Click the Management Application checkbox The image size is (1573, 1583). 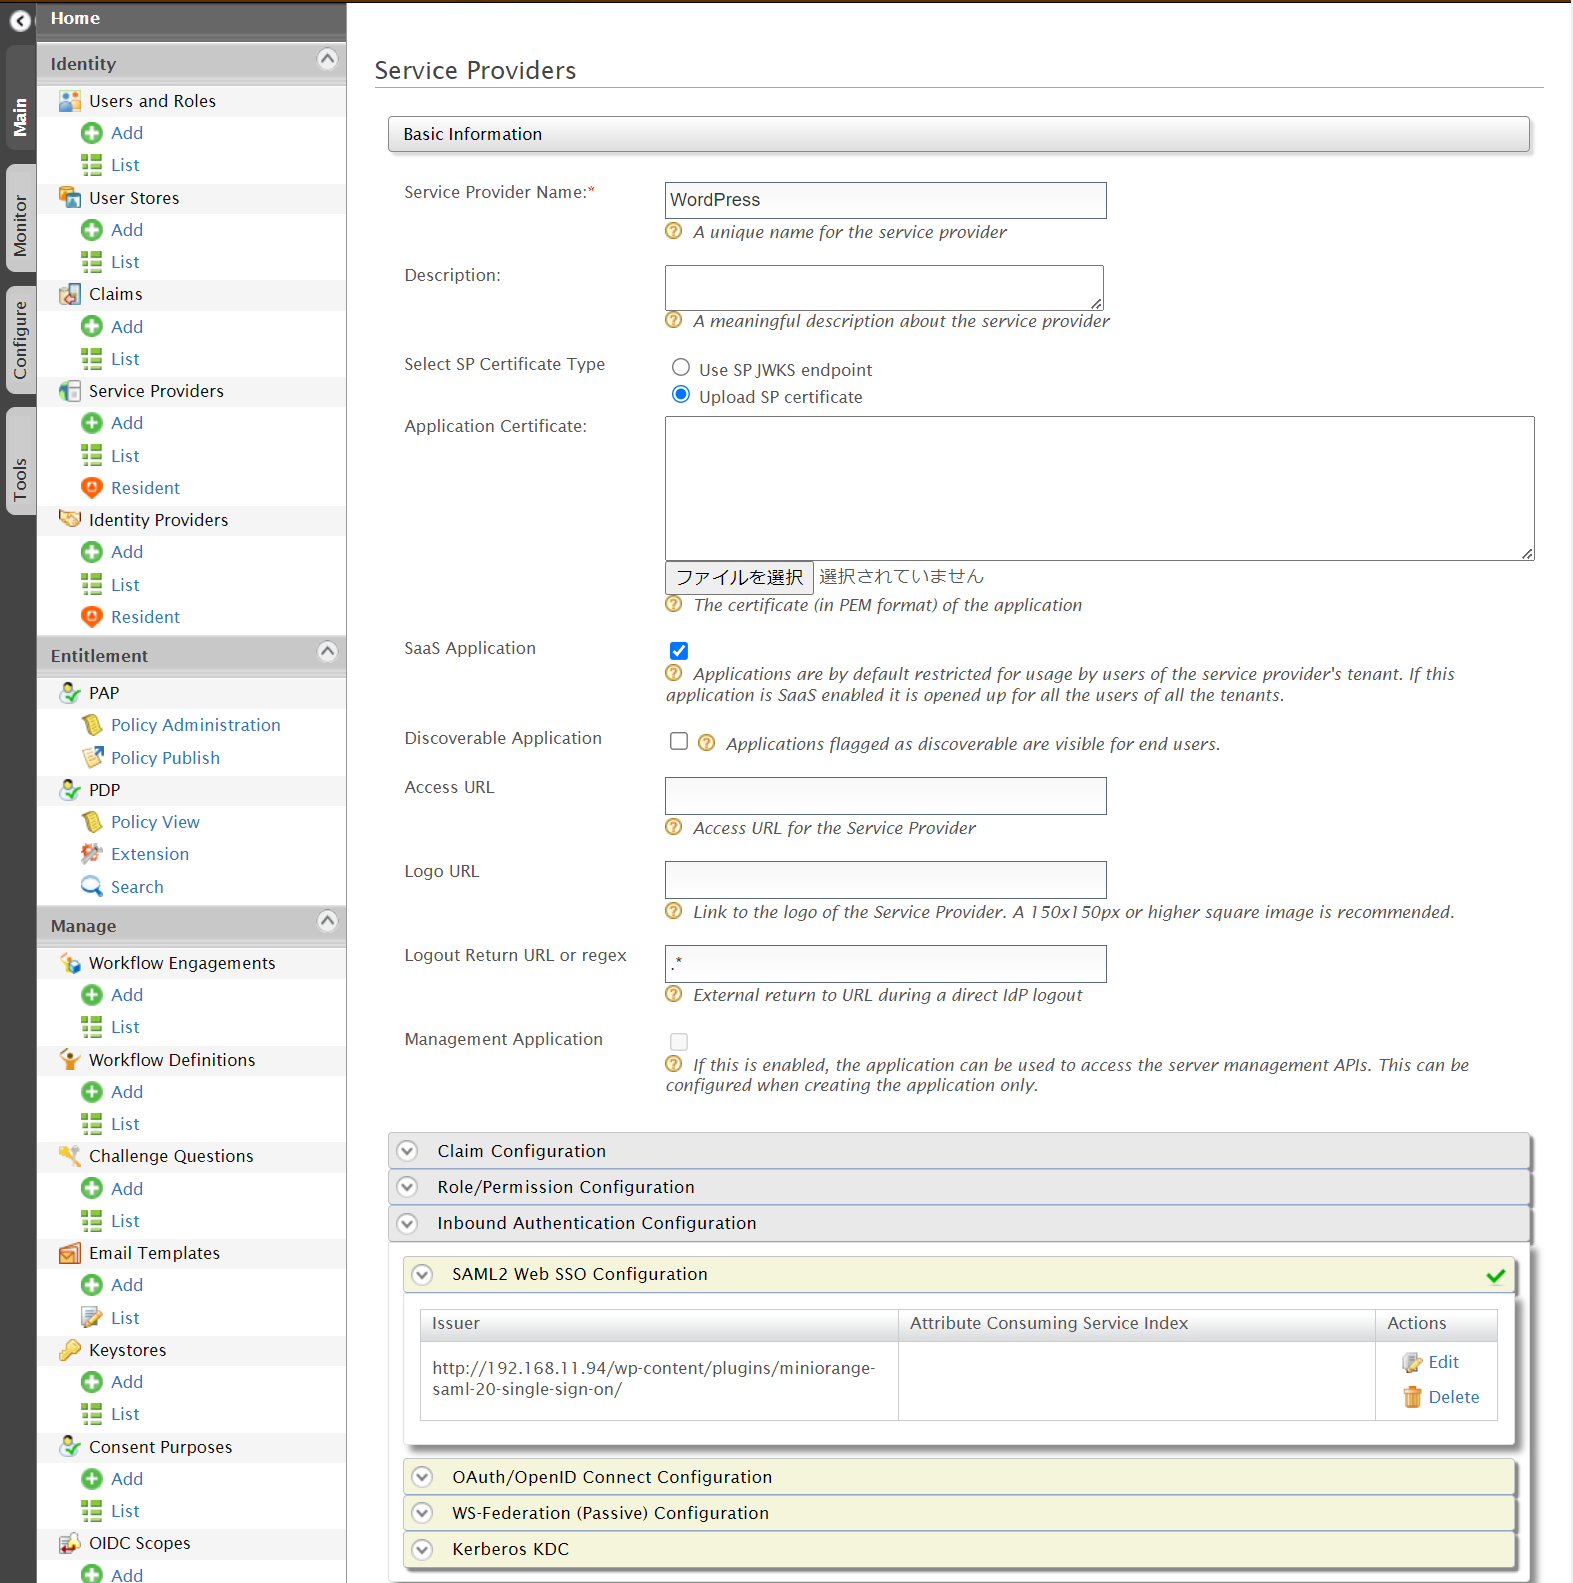click(679, 1042)
